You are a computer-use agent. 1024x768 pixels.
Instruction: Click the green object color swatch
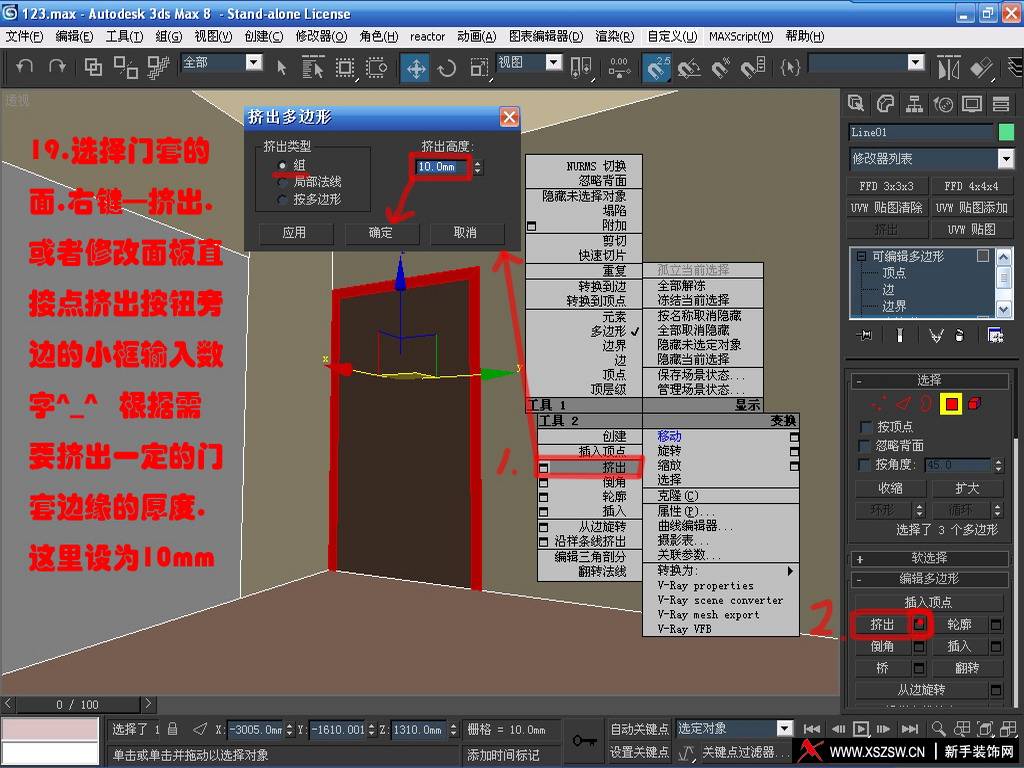(x=1006, y=132)
